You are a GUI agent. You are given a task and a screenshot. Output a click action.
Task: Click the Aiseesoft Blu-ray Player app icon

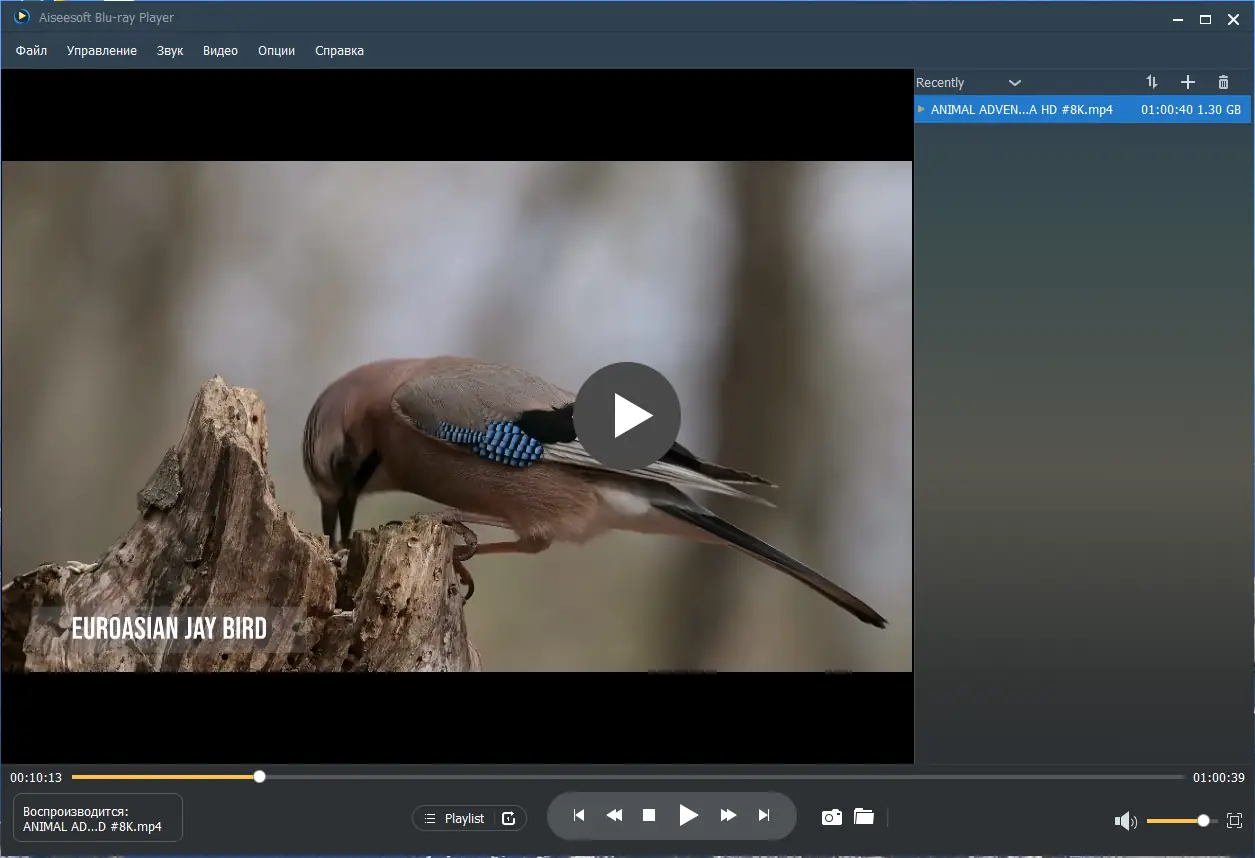click(x=22, y=17)
